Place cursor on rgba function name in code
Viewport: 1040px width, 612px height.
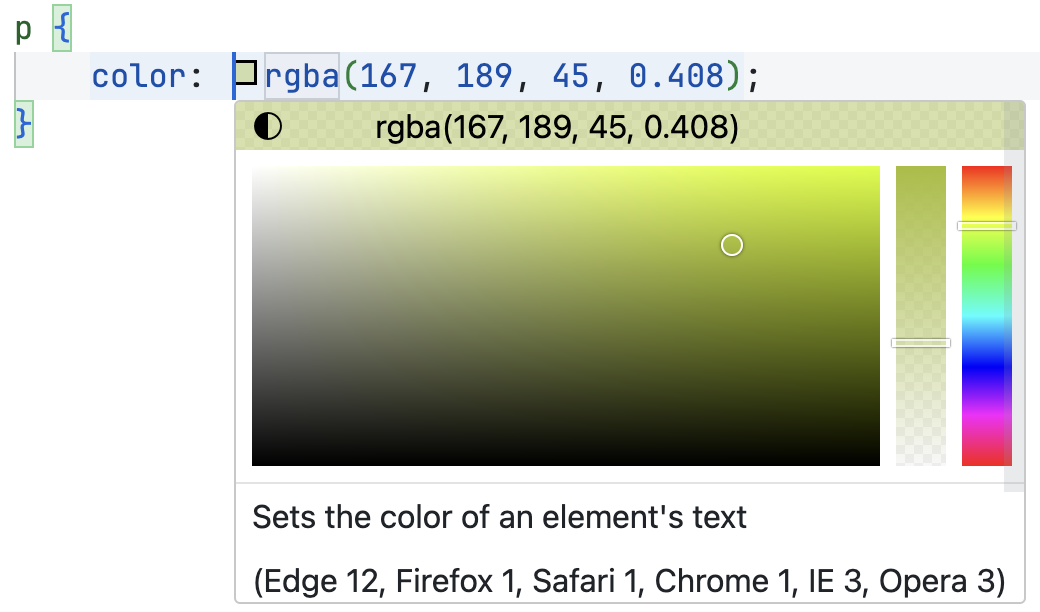(302, 76)
